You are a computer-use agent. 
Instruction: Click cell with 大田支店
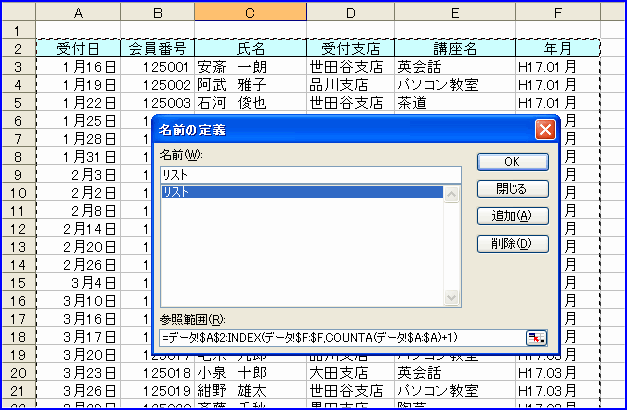350,373
